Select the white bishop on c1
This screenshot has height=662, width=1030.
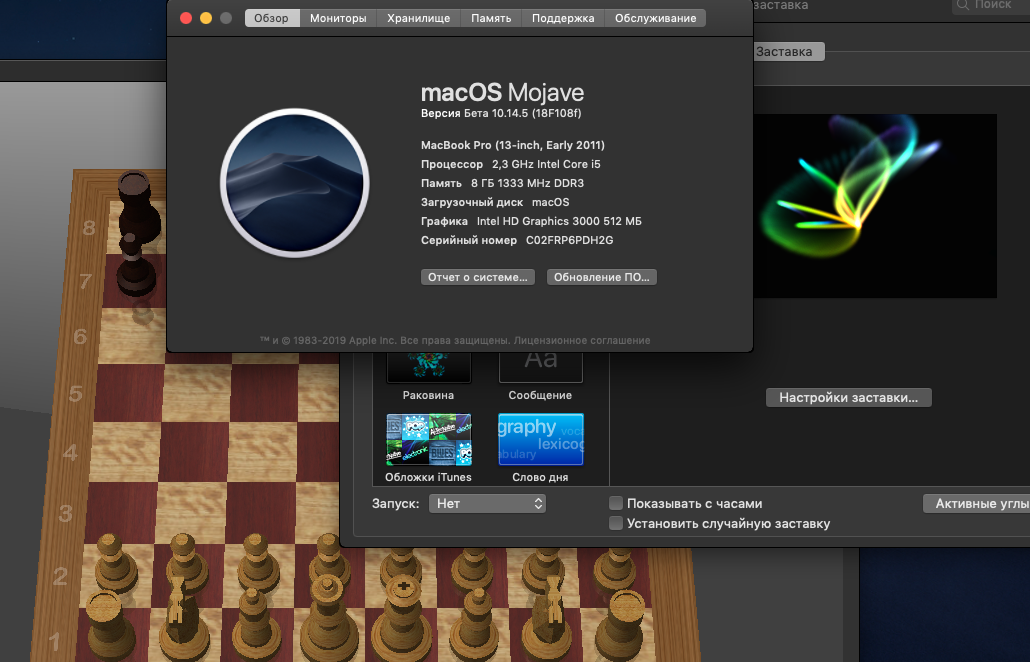click(254, 625)
